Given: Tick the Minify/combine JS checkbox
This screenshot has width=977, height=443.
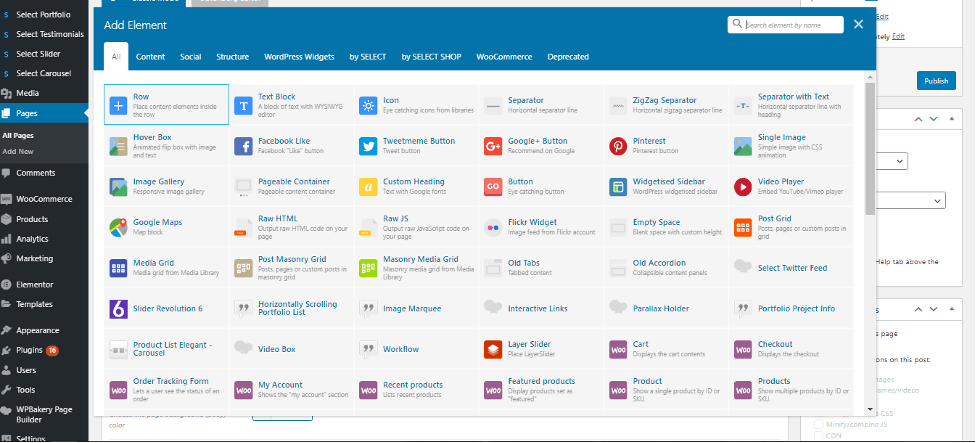Looking at the screenshot, I should tap(819, 424).
